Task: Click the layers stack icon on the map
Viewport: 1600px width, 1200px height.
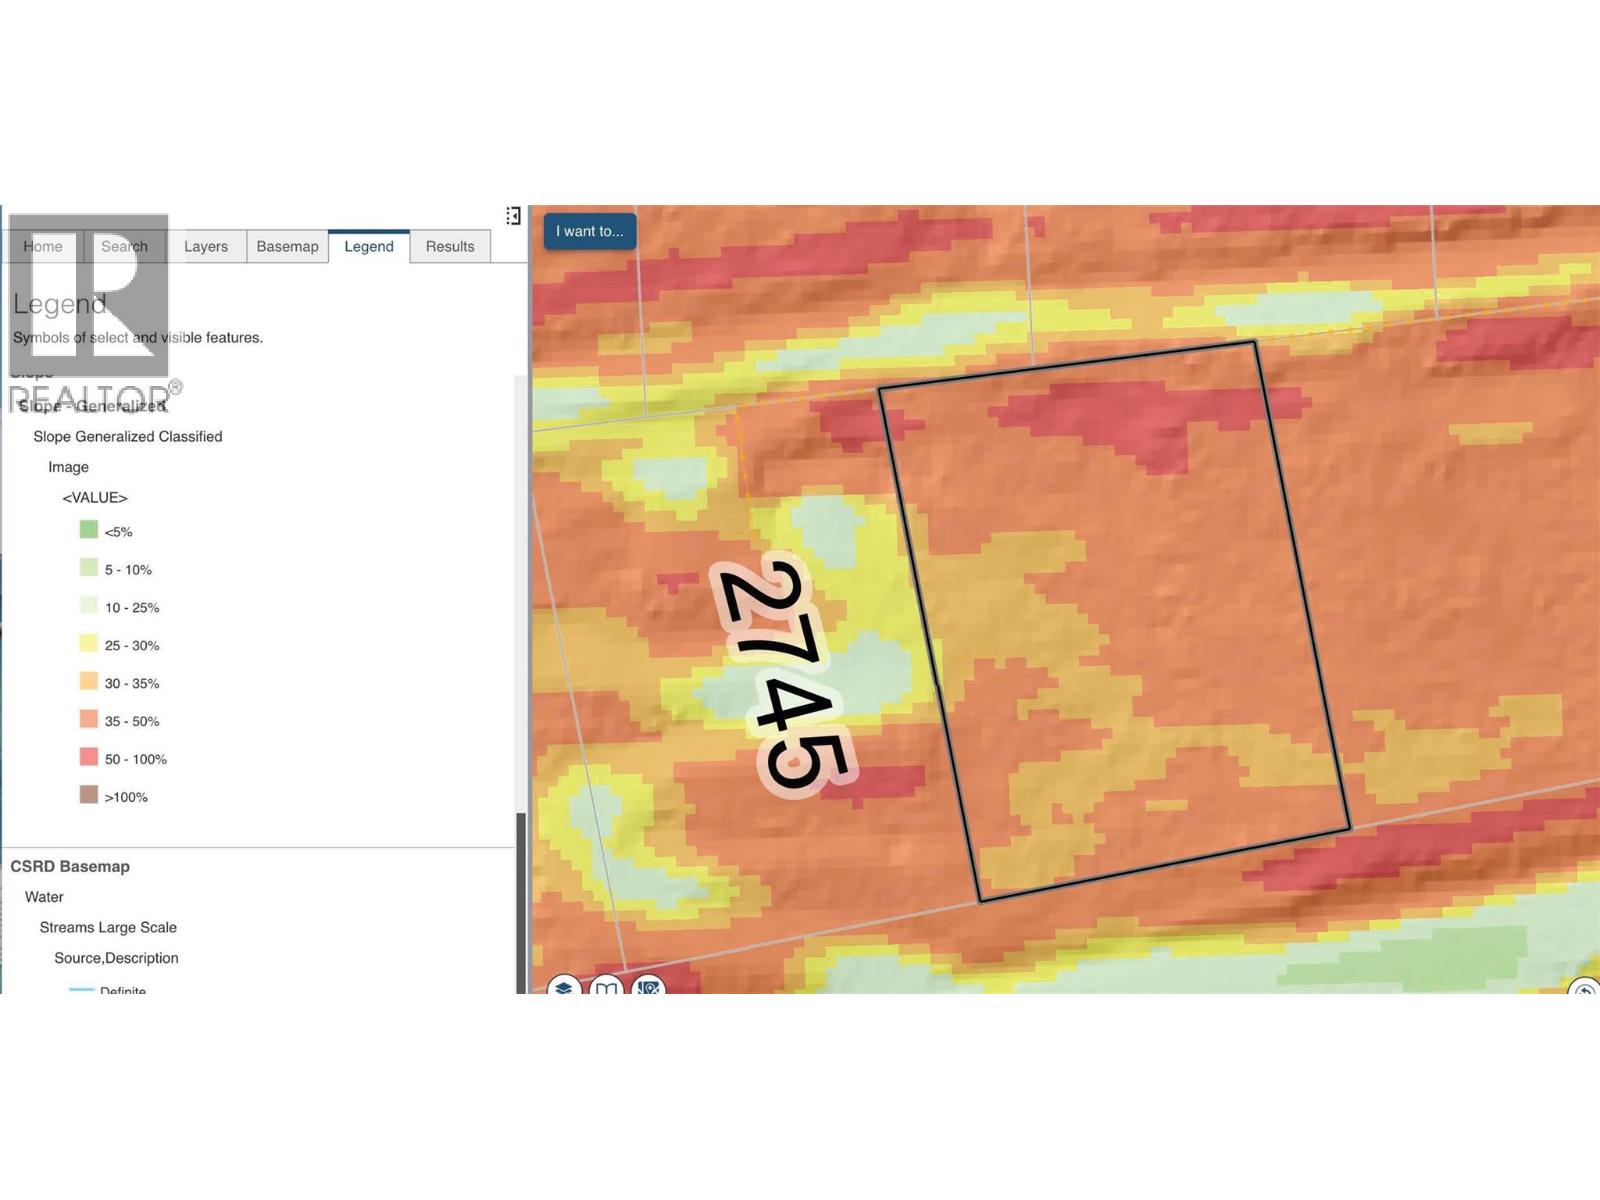Action: [x=564, y=986]
